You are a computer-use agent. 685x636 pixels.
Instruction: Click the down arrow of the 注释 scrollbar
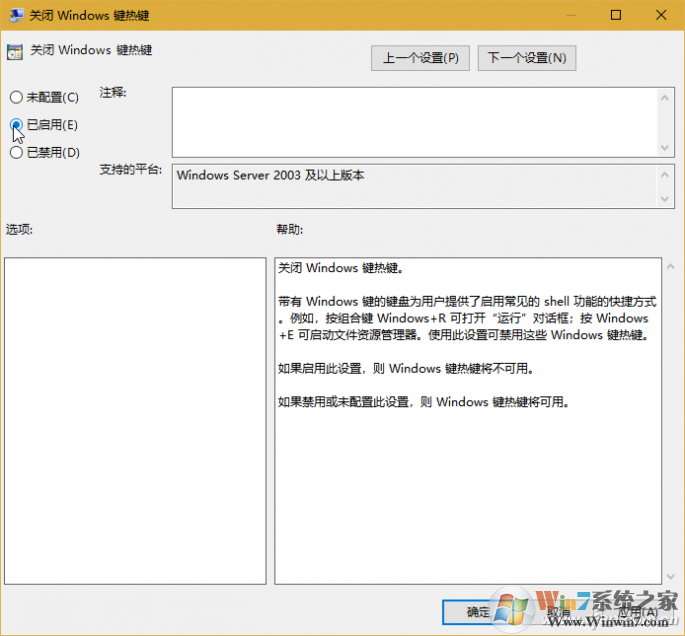pyautogui.click(x=664, y=147)
